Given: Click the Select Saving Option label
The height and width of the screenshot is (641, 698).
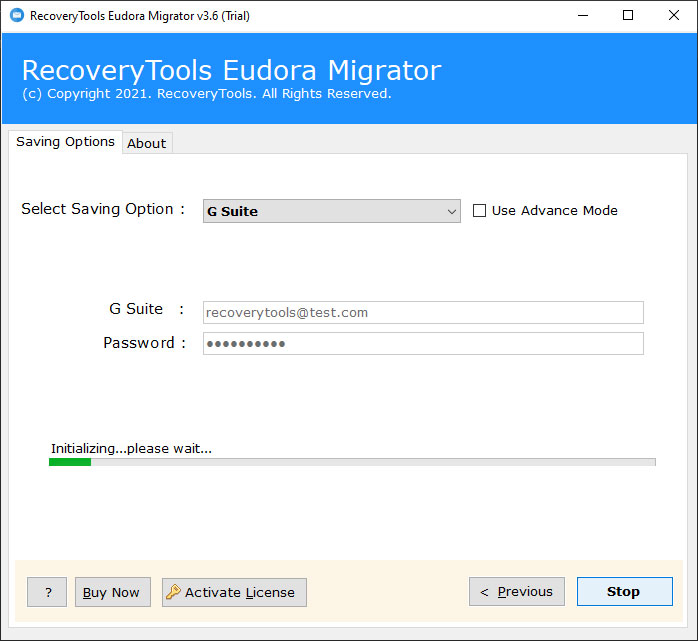Looking at the screenshot, I should 103,209.
